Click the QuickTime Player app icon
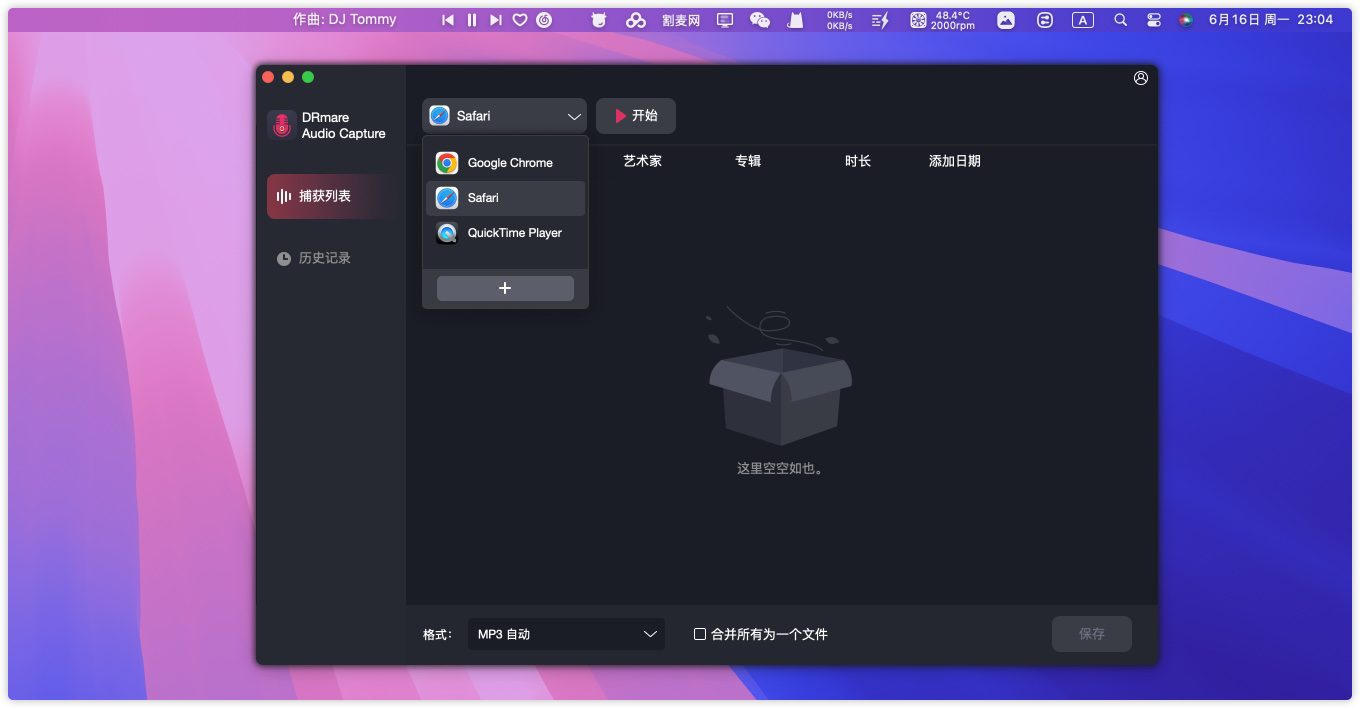 [447, 233]
